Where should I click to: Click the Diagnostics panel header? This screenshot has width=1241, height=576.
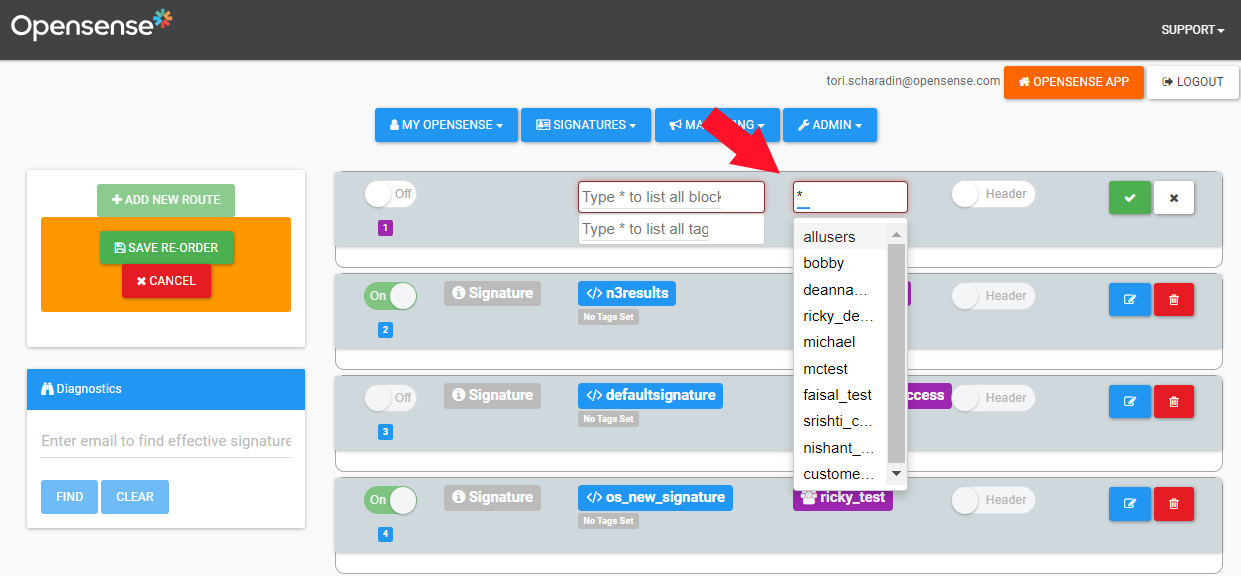coord(166,389)
